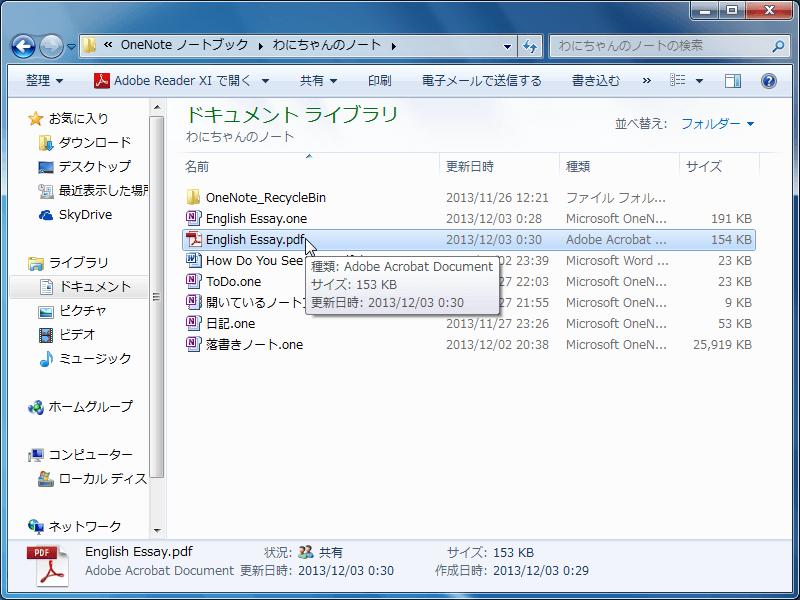Viewport: 800px width, 600px height.
Task: Click the refresh button beside address bar
Action: (x=530, y=46)
